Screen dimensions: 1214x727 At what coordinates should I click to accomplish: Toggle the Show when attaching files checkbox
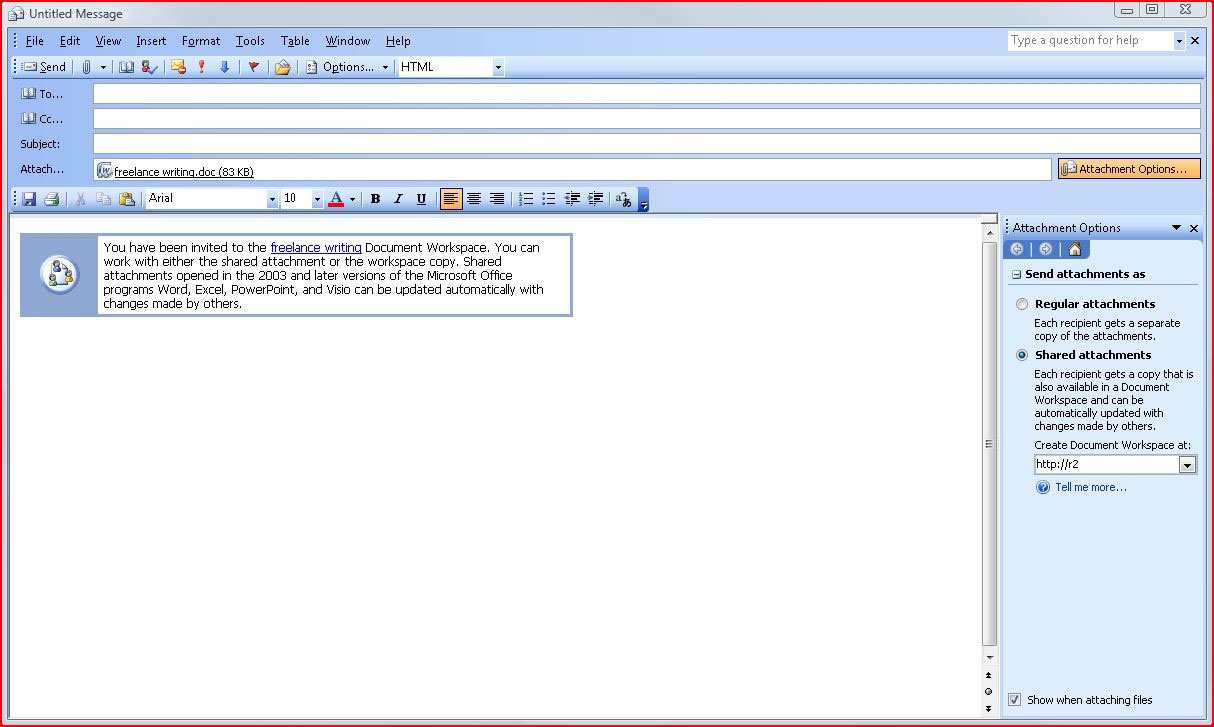[x=1015, y=700]
